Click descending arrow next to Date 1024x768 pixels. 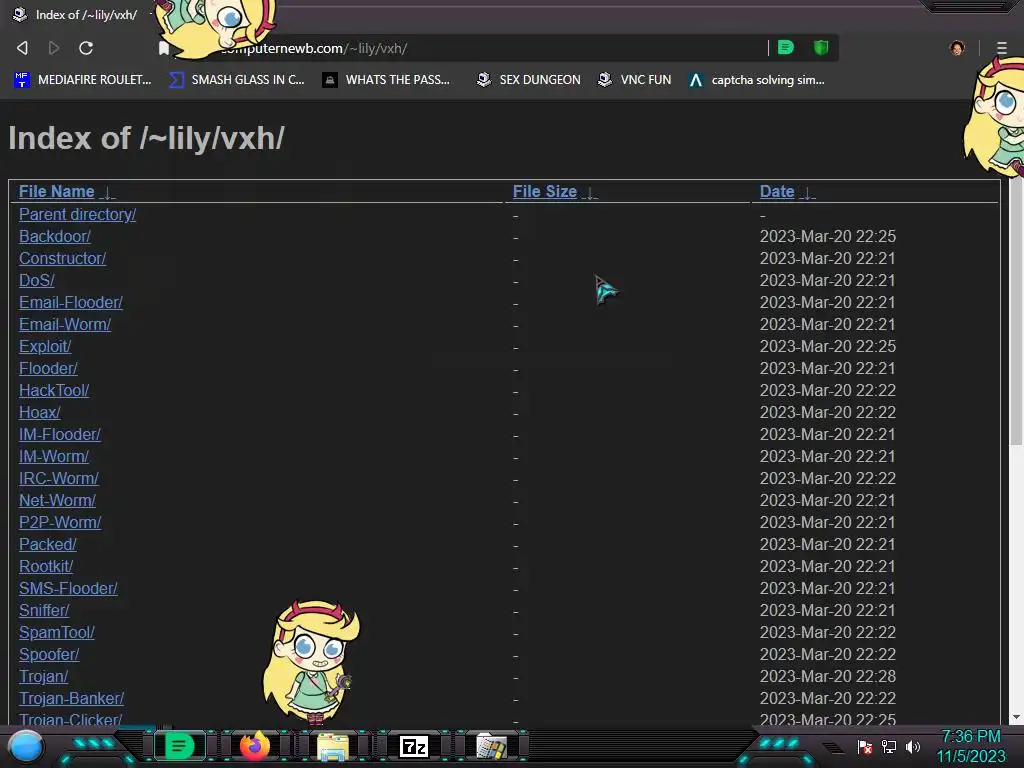click(x=808, y=193)
